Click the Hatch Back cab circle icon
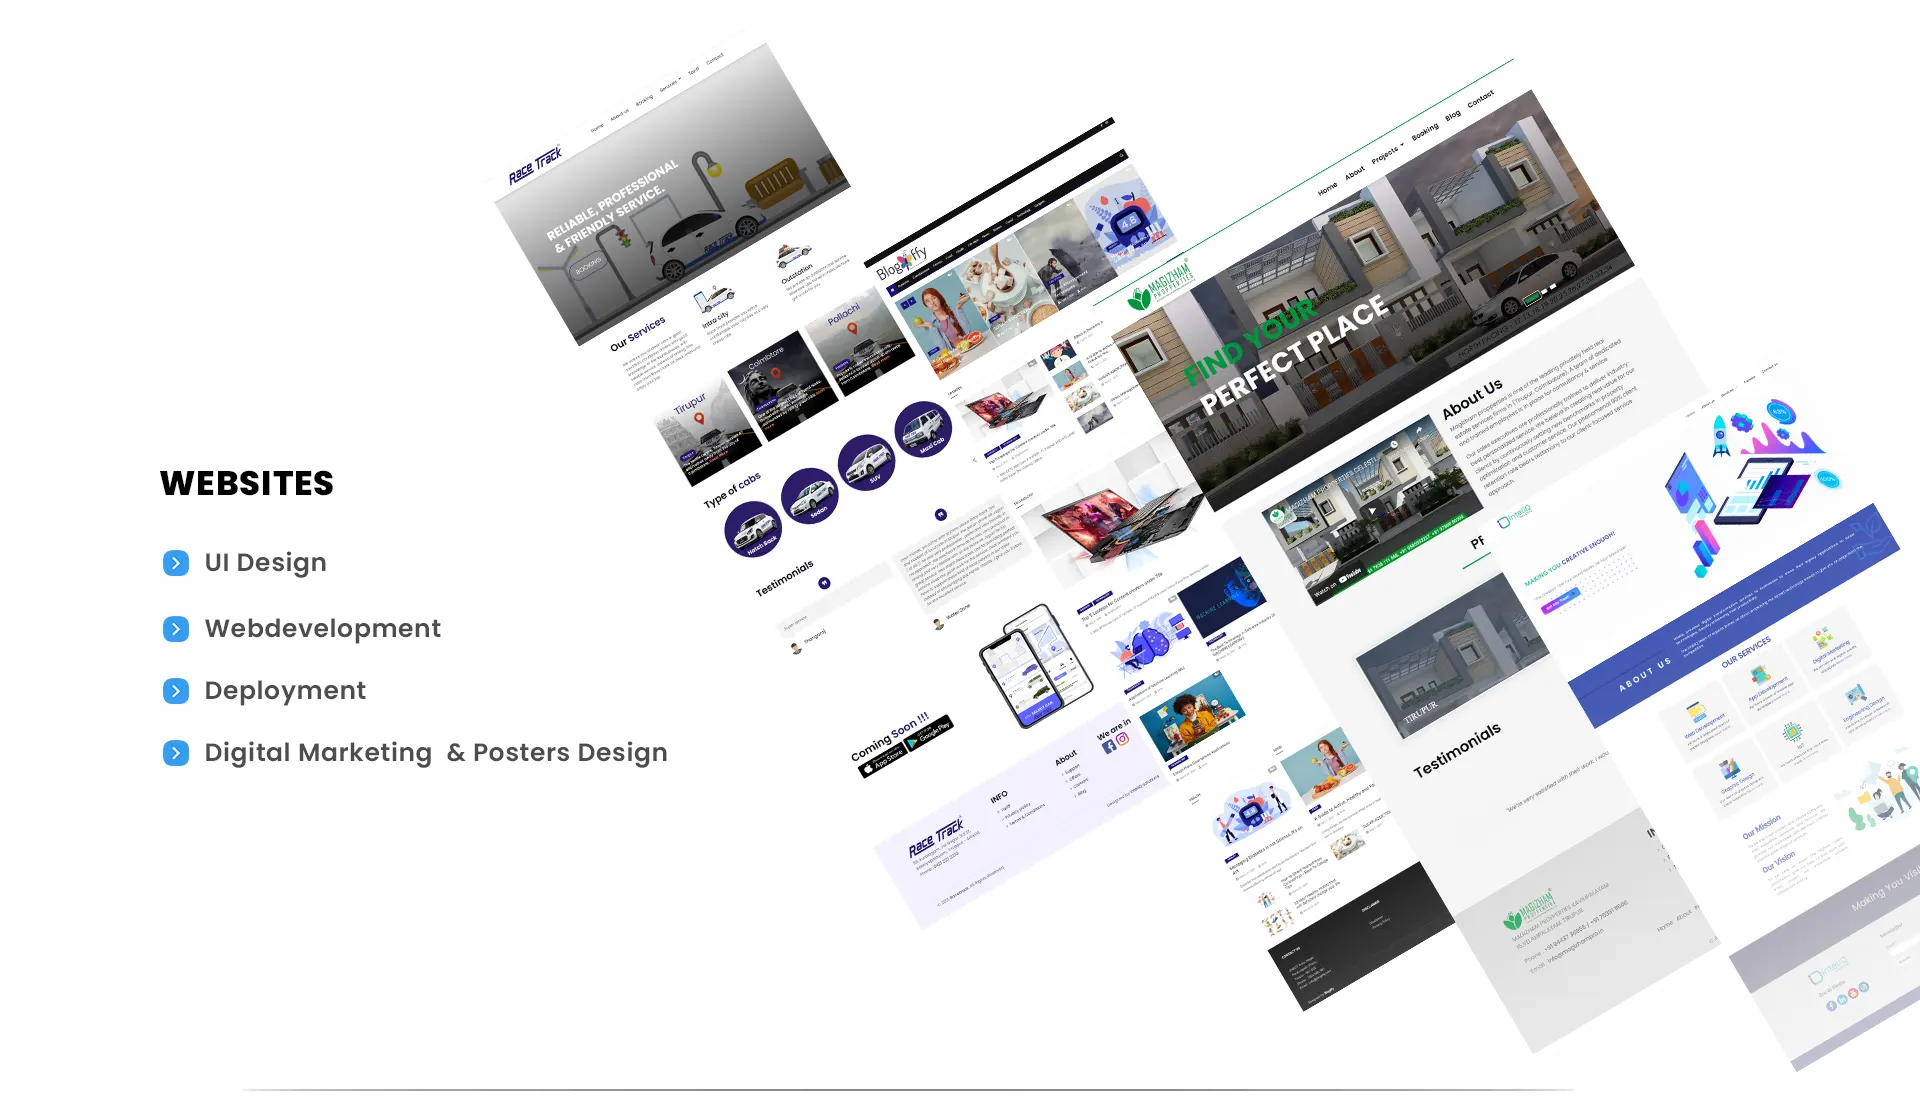The image size is (1920, 1100). click(x=752, y=529)
